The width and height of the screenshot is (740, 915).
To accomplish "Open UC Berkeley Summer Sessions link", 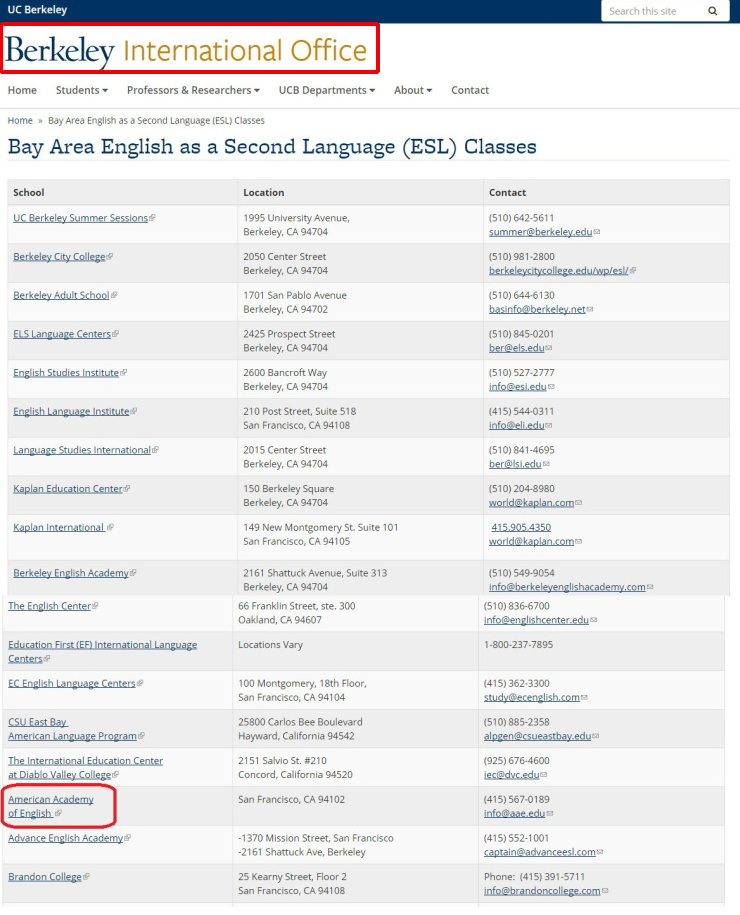I will [81, 218].
